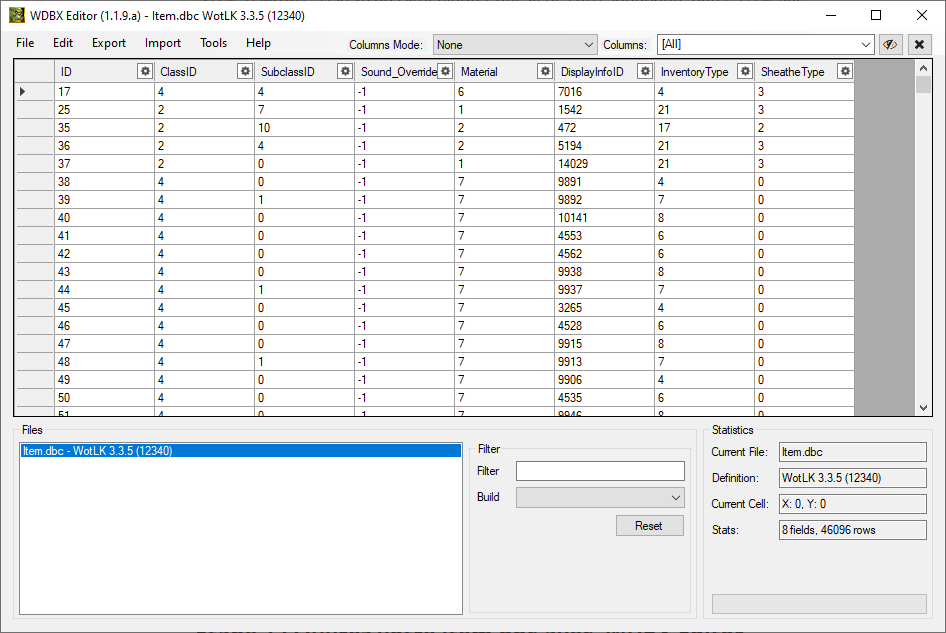The width and height of the screenshot is (946, 633).
Task: Select DisplayInfoID cell 10141
Action: (x=605, y=218)
